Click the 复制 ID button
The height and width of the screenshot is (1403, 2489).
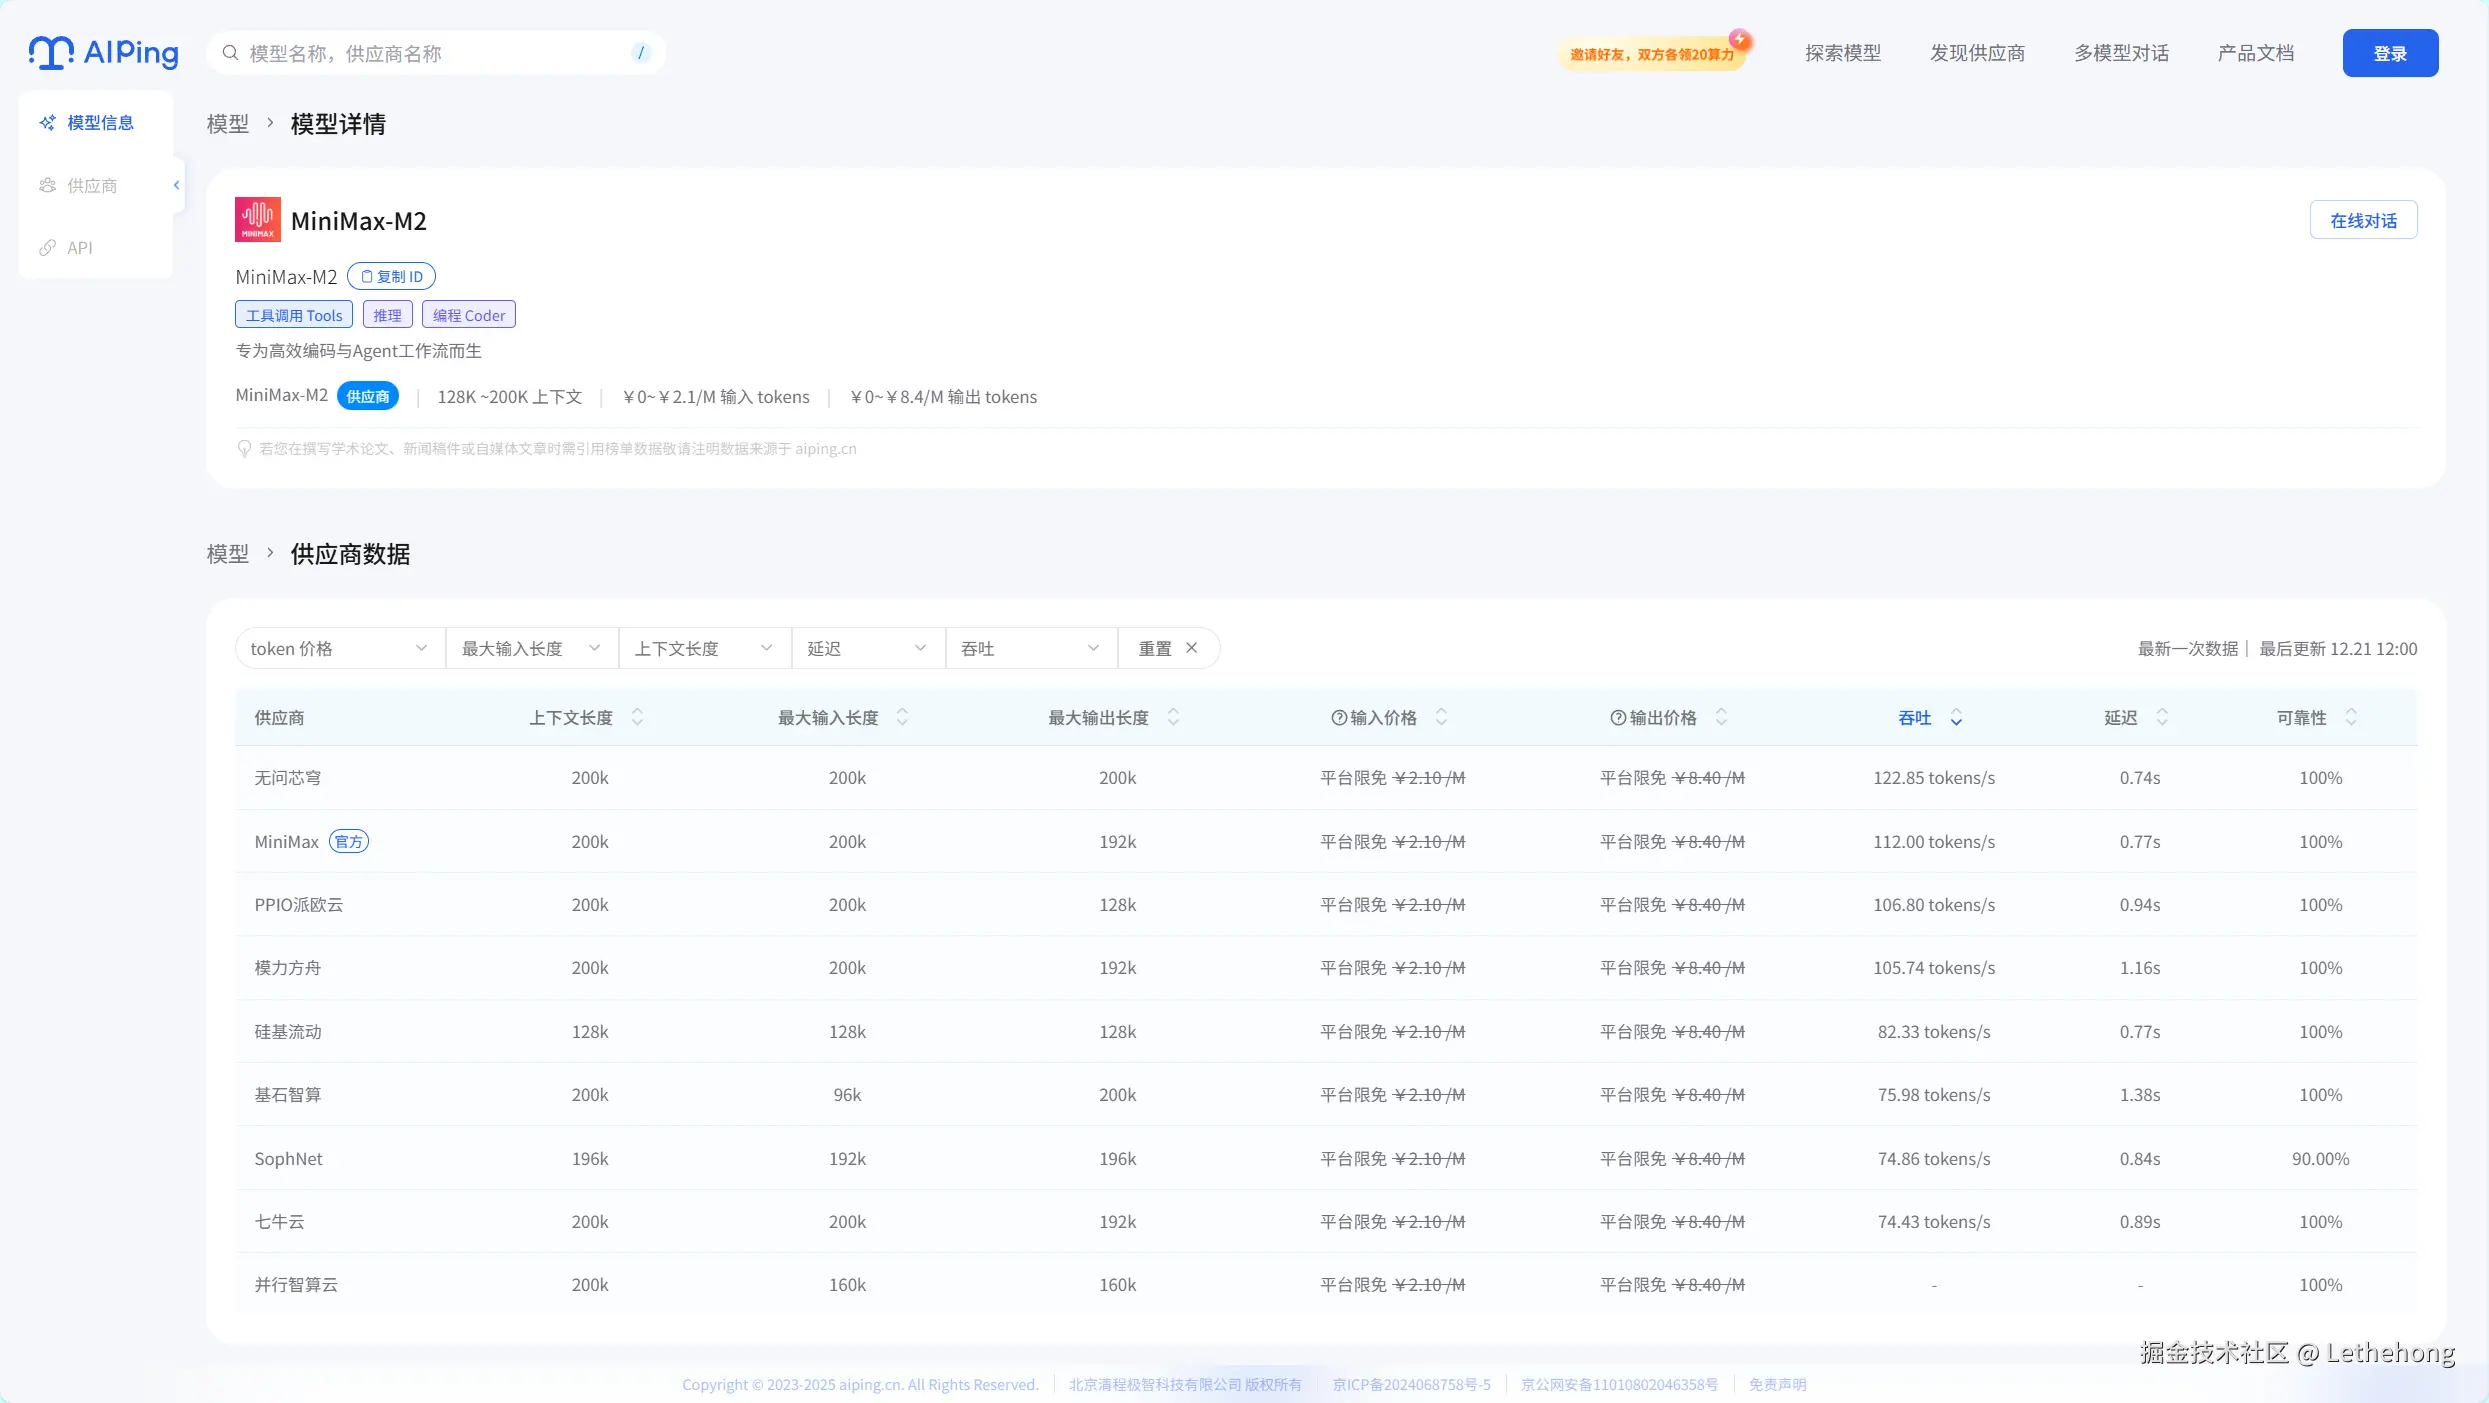[x=391, y=277]
